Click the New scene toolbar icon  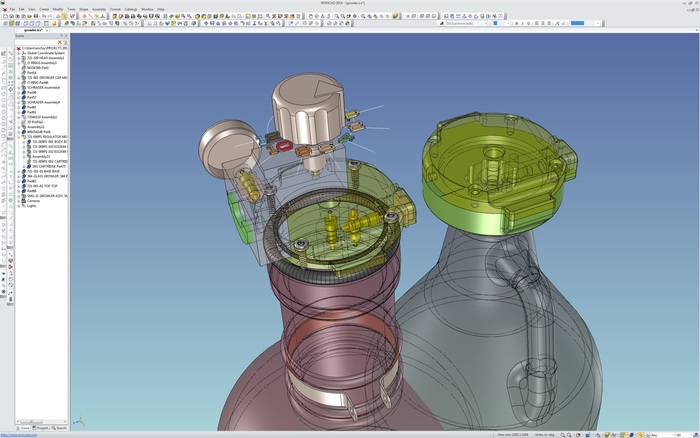(x=5, y=16)
